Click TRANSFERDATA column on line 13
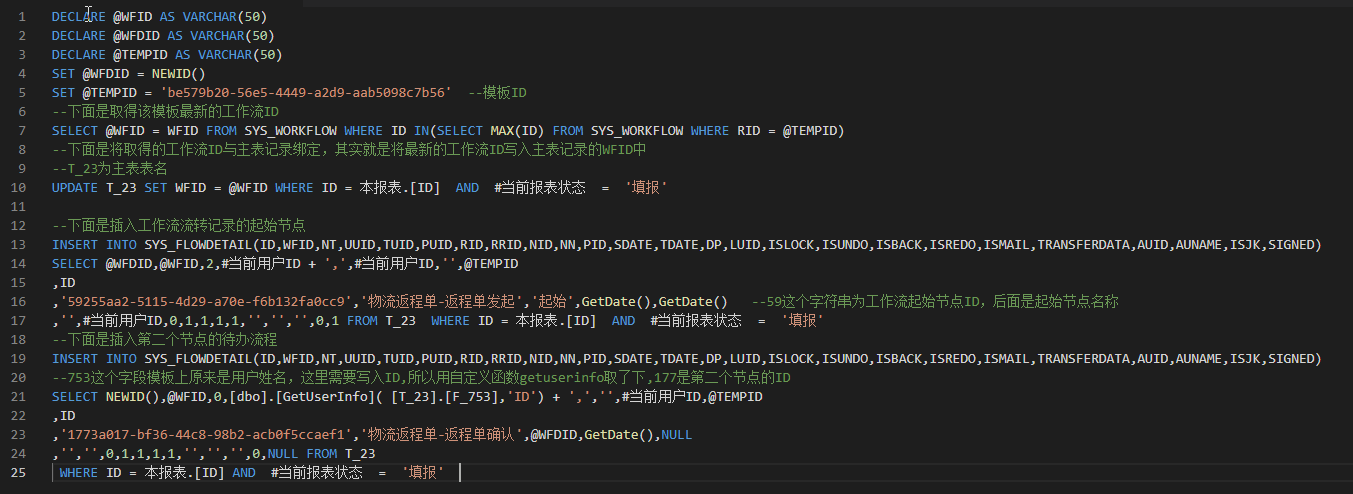 click(1086, 245)
